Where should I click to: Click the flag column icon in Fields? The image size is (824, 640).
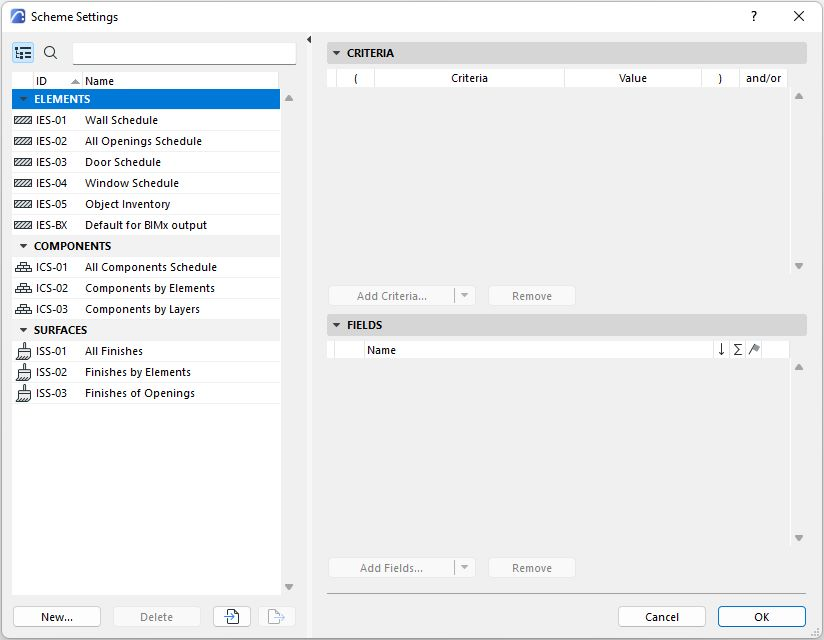tap(754, 349)
